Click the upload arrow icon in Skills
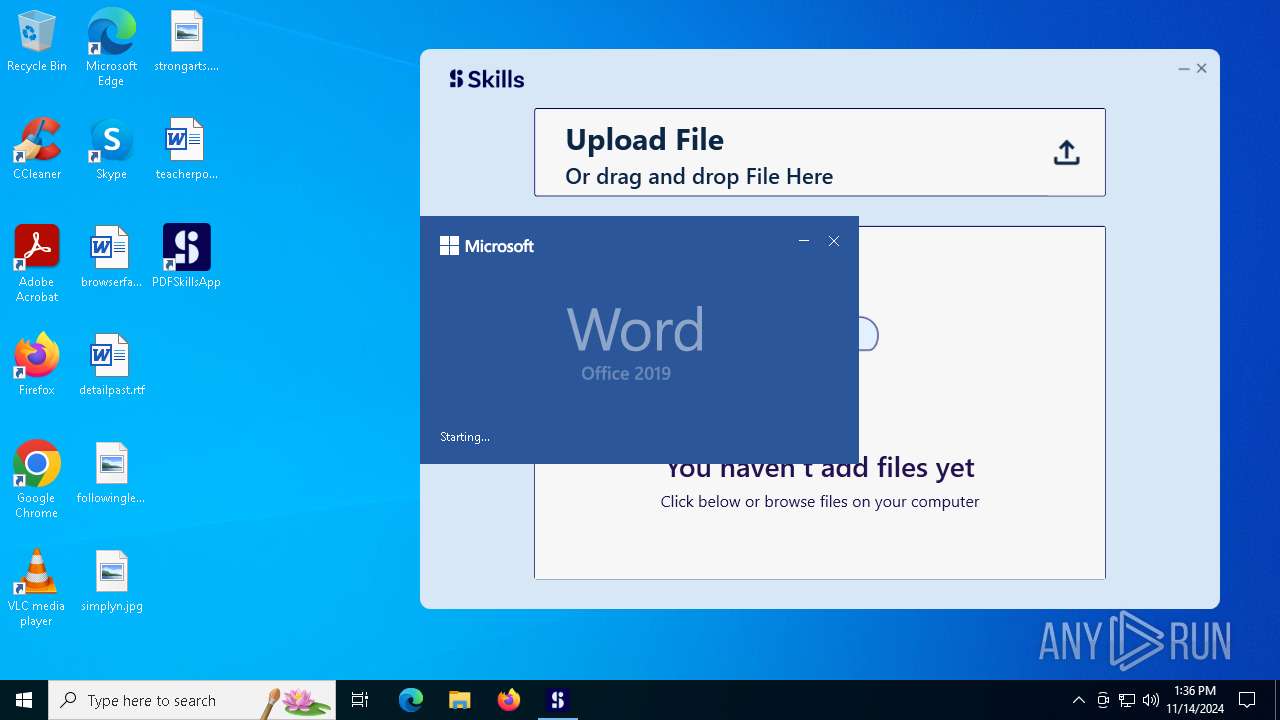This screenshot has width=1280, height=720. click(x=1066, y=153)
